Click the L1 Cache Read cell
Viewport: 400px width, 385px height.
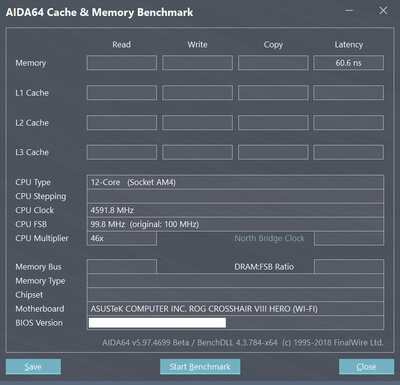(x=122, y=93)
